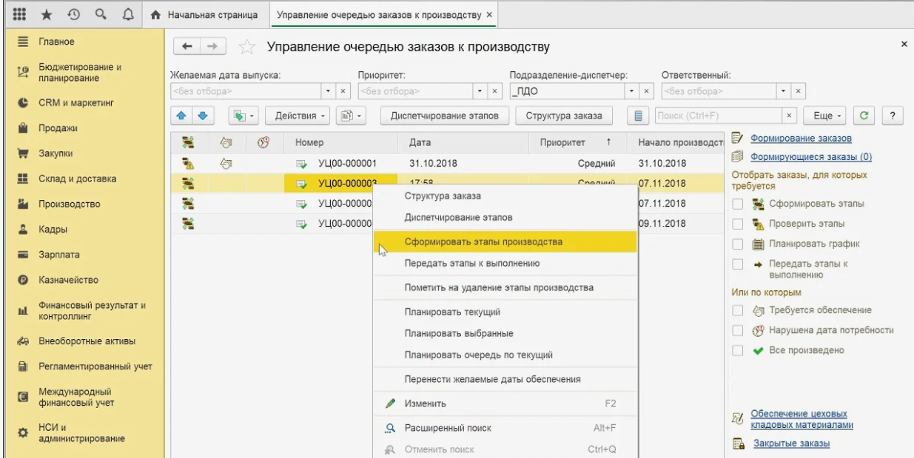914x458 pixels.
Task: Choose Передать этапы к выполнению in menu
Action: click(x=505, y=263)
